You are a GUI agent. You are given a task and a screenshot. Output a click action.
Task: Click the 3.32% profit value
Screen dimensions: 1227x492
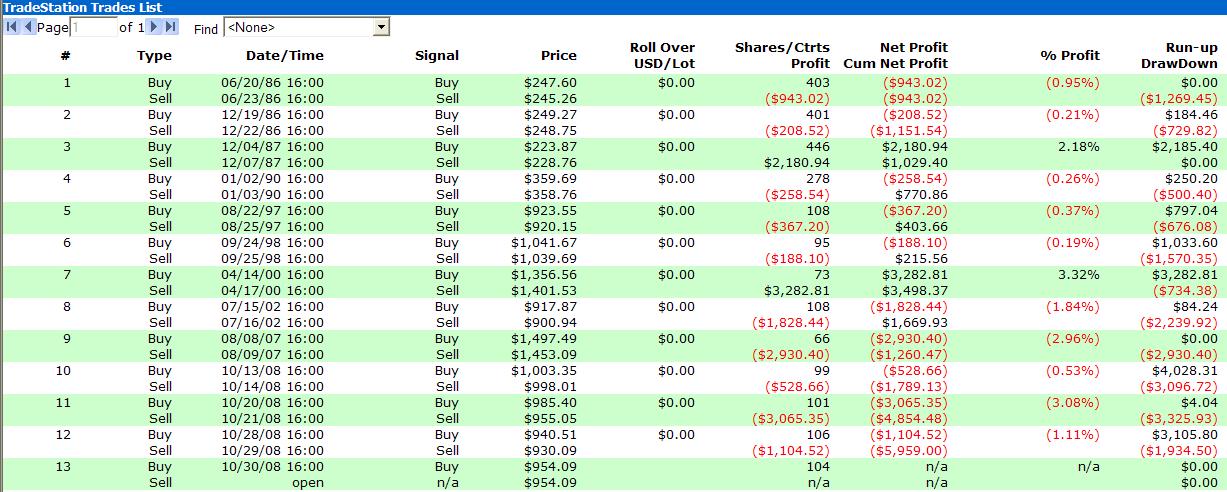click(1079, 275)
